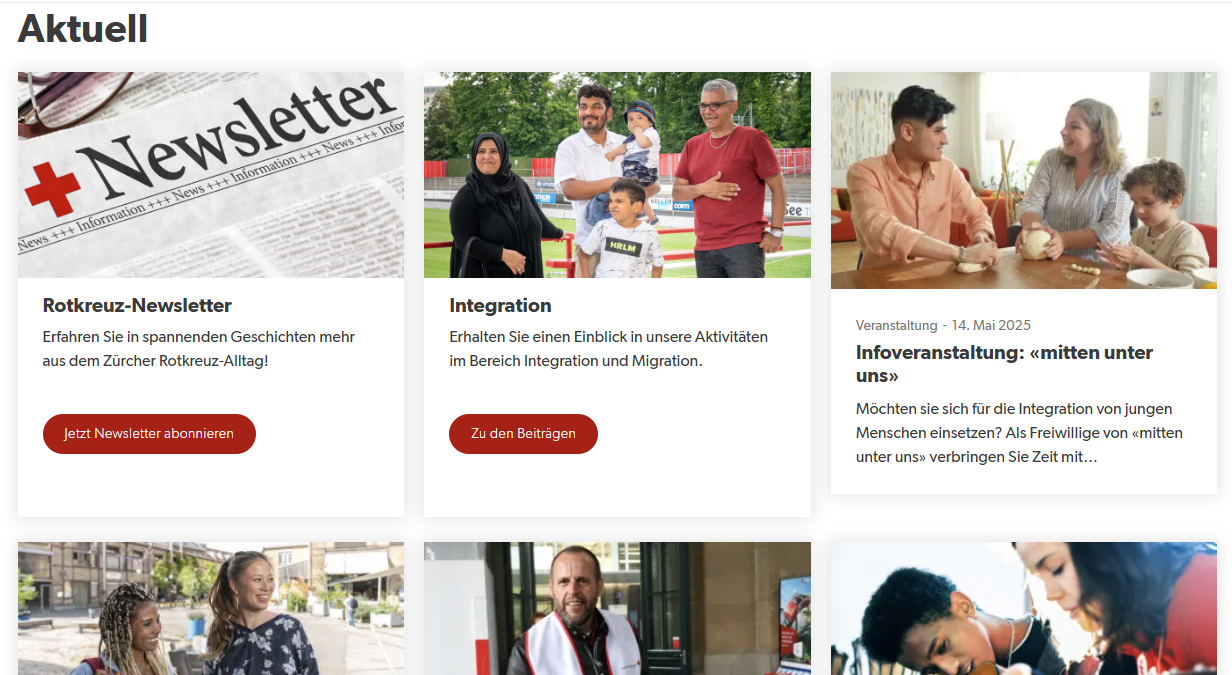Open the Newsletter newspaper image
Screen dimensions: 1232x675
(x=211, y=175)
